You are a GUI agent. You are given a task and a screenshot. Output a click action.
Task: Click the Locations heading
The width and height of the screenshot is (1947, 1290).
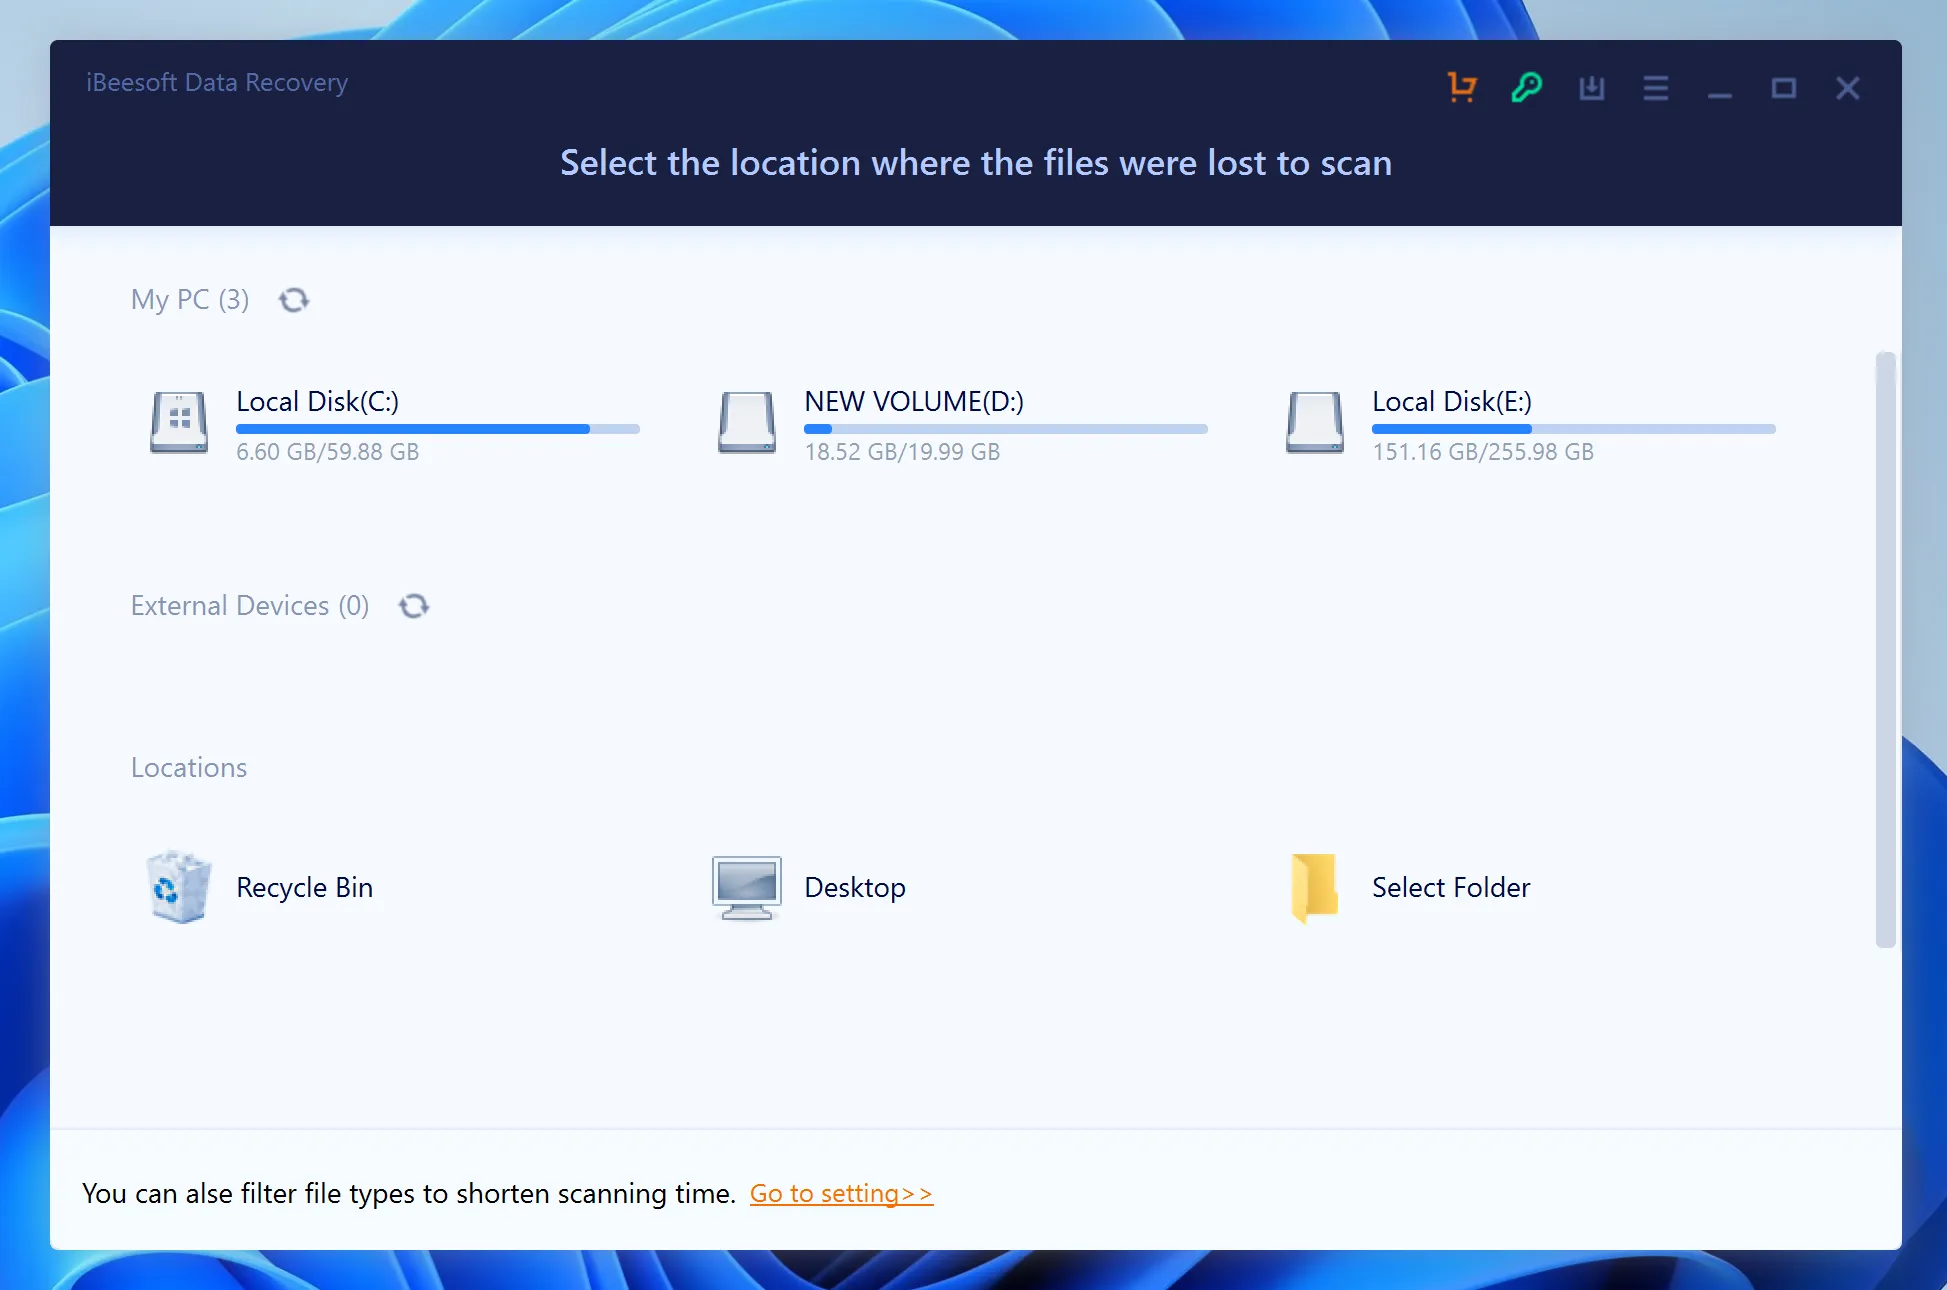click(x=189, y=768)
